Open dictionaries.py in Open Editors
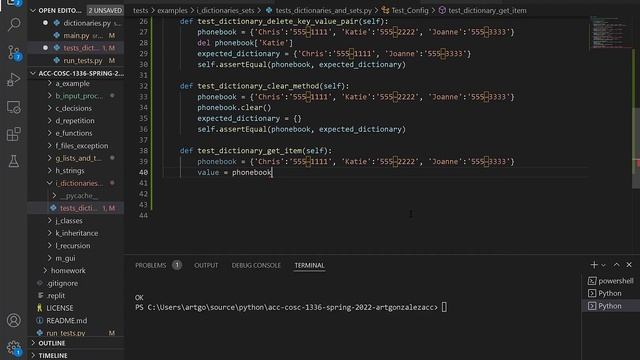 (x=76, y=23)
